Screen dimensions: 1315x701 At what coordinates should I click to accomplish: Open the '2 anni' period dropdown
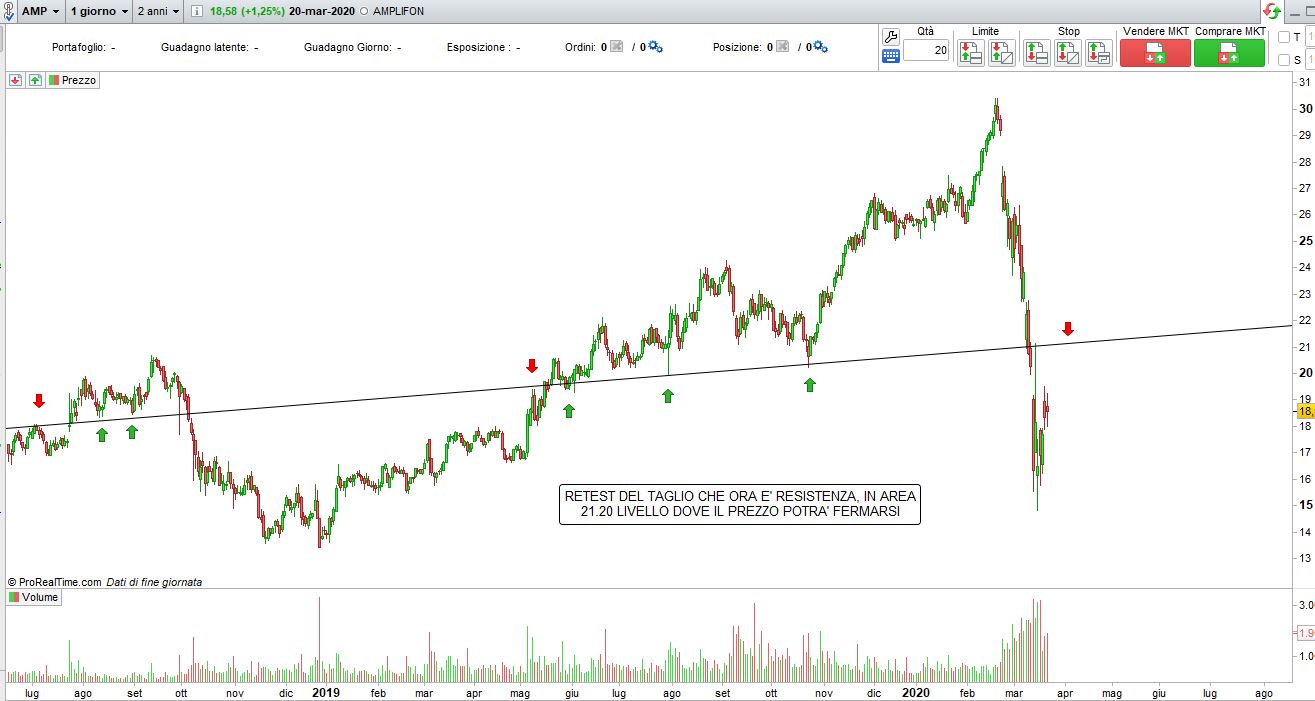[159, 11]
